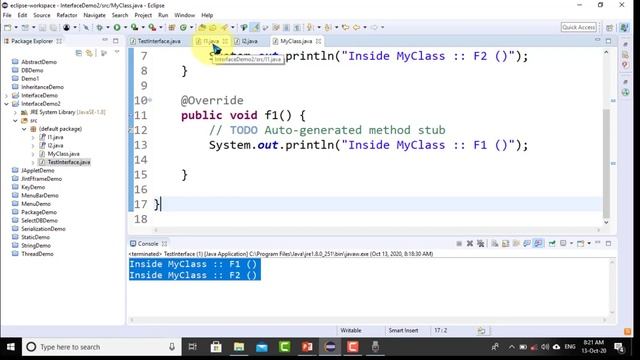
Task: Click the Open Type icon in toolbar
Action: point(202,27)
